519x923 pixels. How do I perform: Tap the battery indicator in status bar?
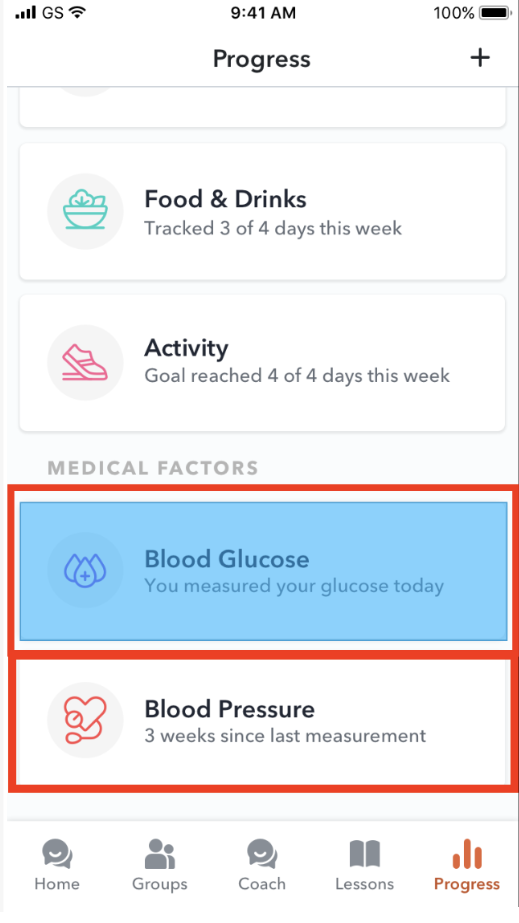[x=496, y=12]
